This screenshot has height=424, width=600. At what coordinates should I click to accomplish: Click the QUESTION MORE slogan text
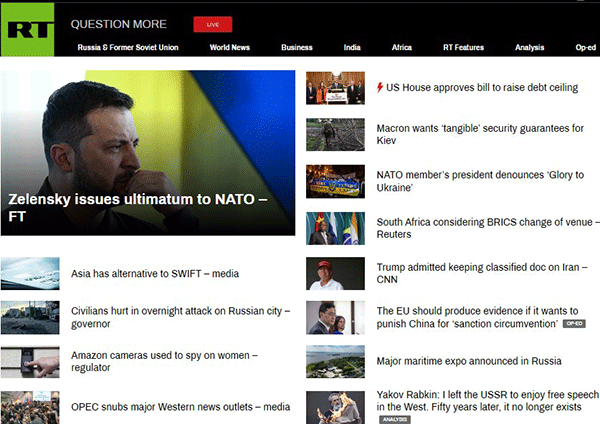point(119,24)
